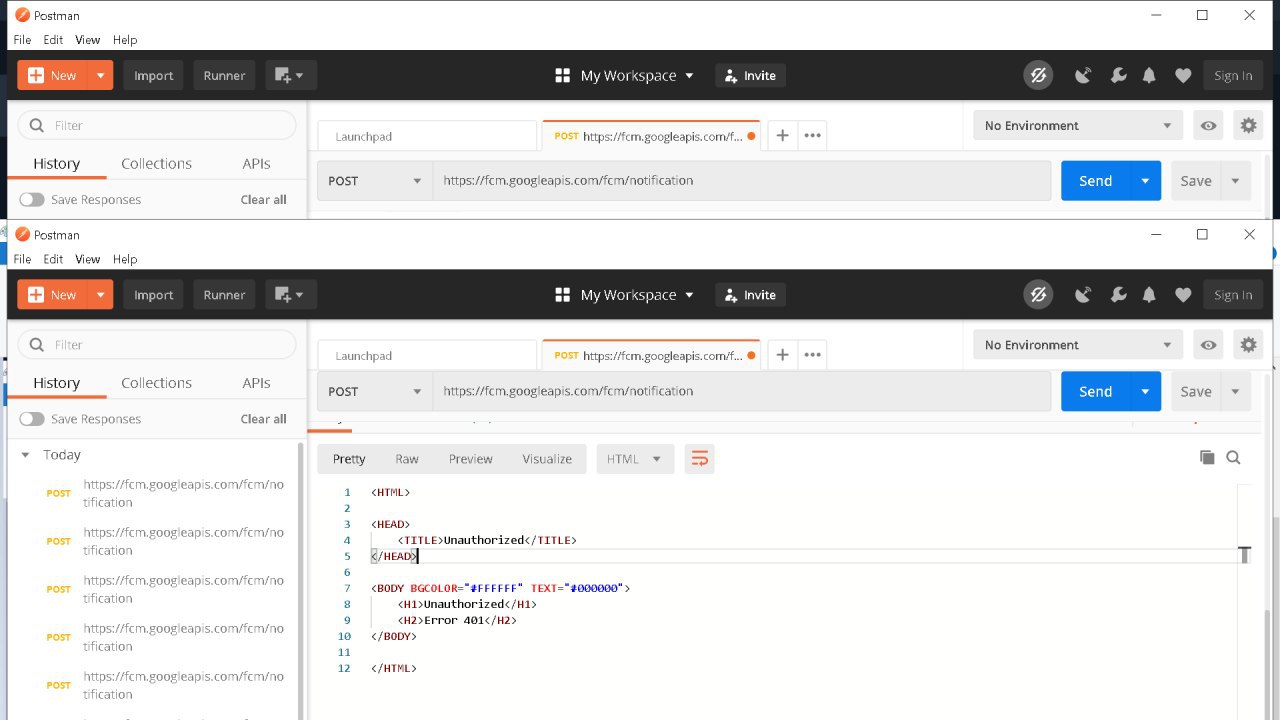Open the File menu in back window
1280x720 pixels.
(22, 40)
